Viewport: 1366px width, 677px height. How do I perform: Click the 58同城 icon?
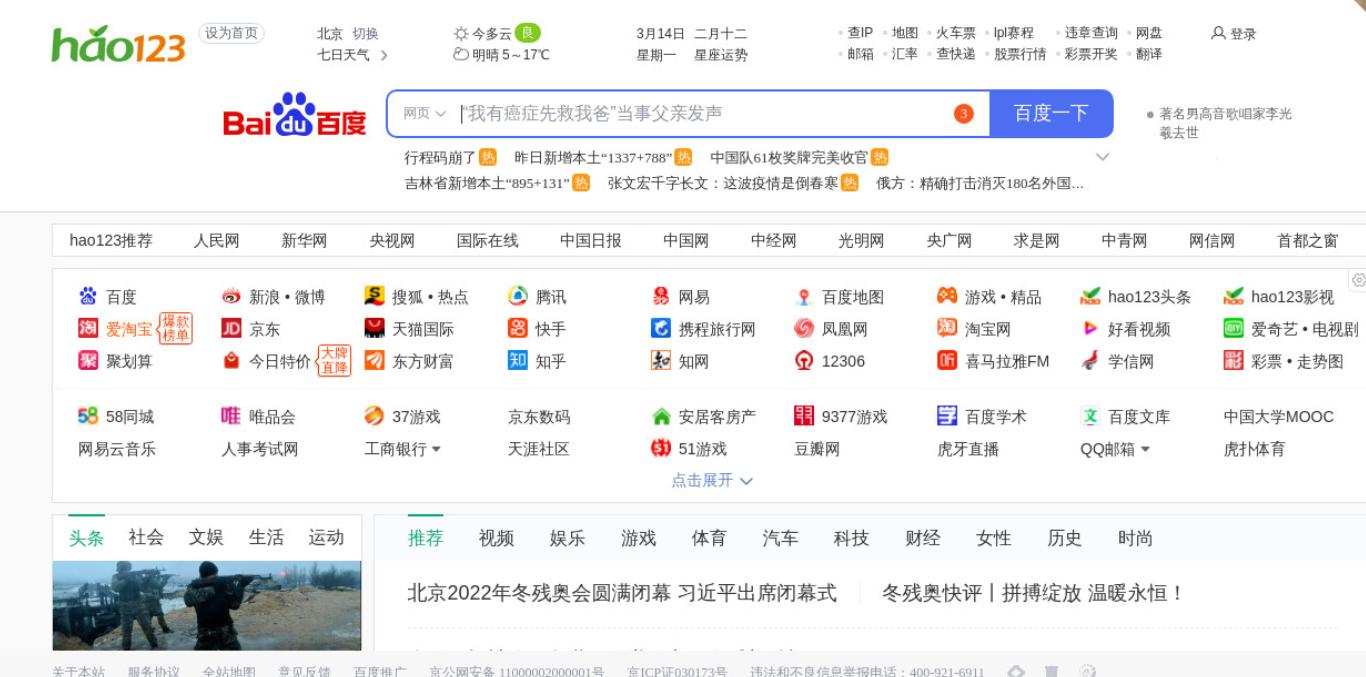coord(88,417)
